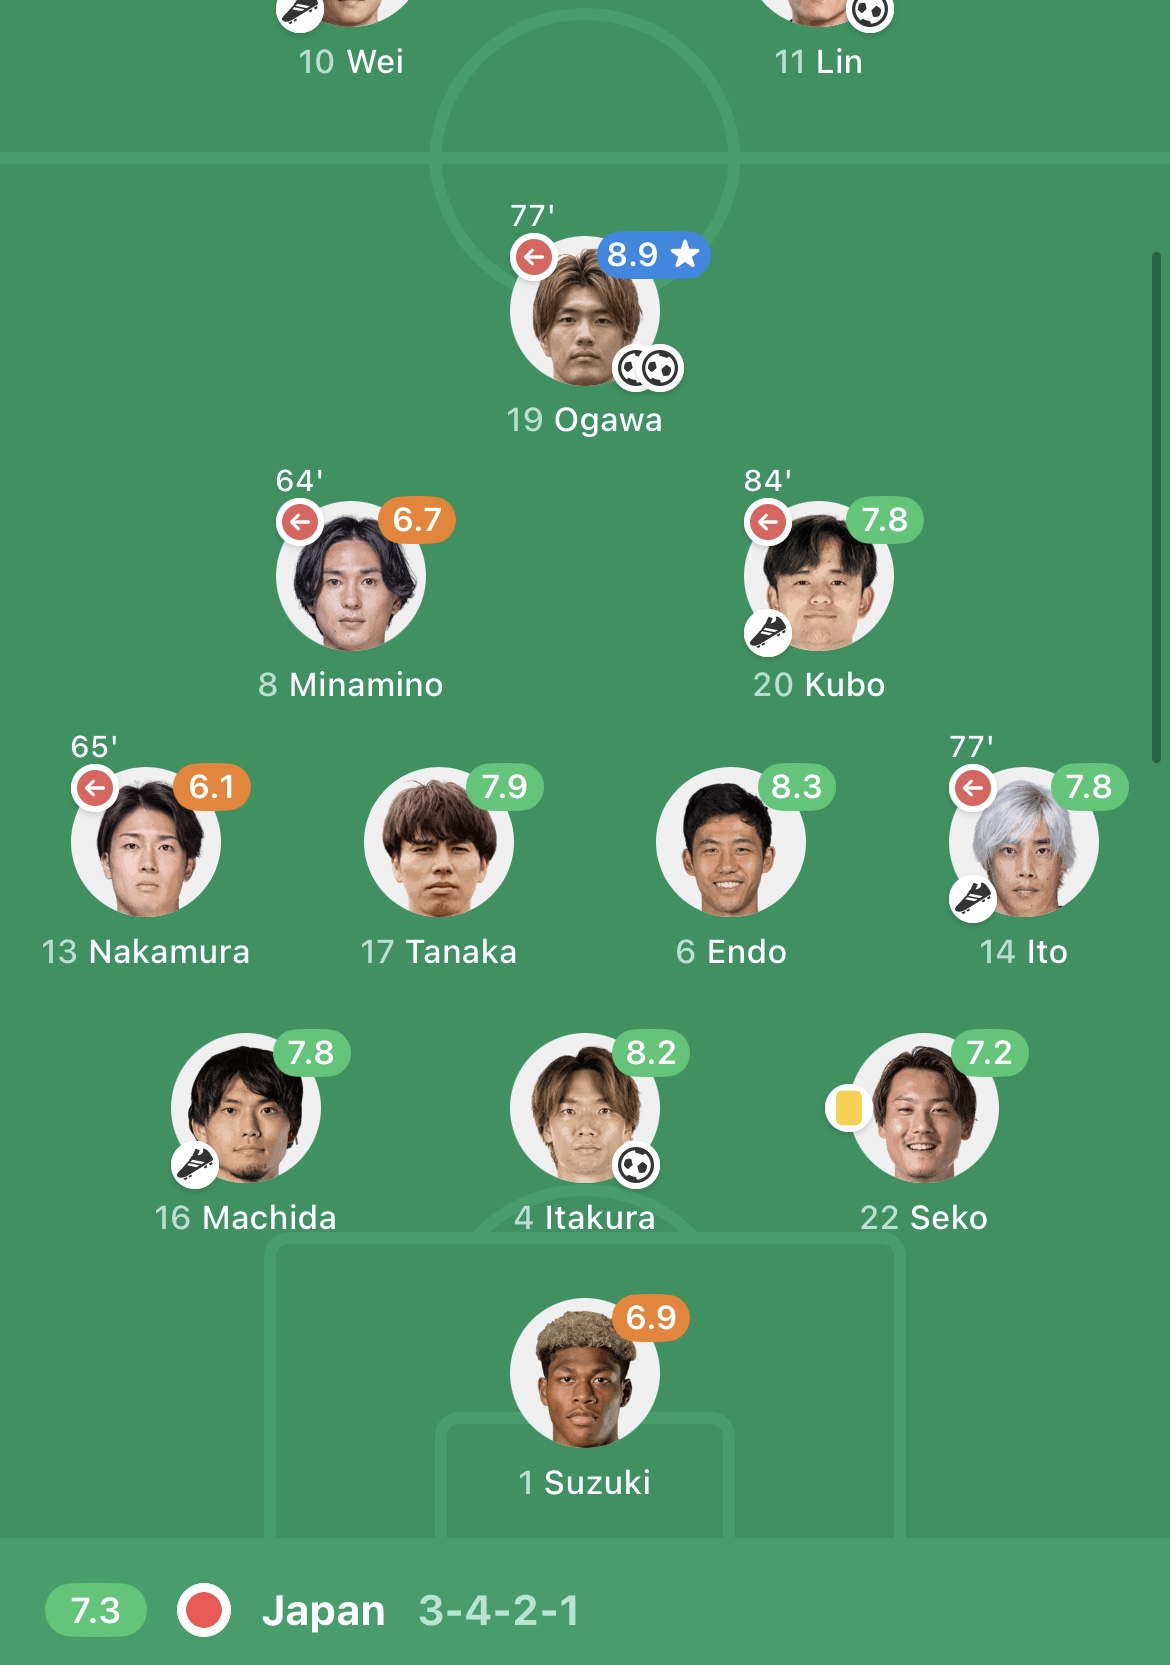
Task: Tap Minamino's red substitution arrow
Action: click(300, 522)
